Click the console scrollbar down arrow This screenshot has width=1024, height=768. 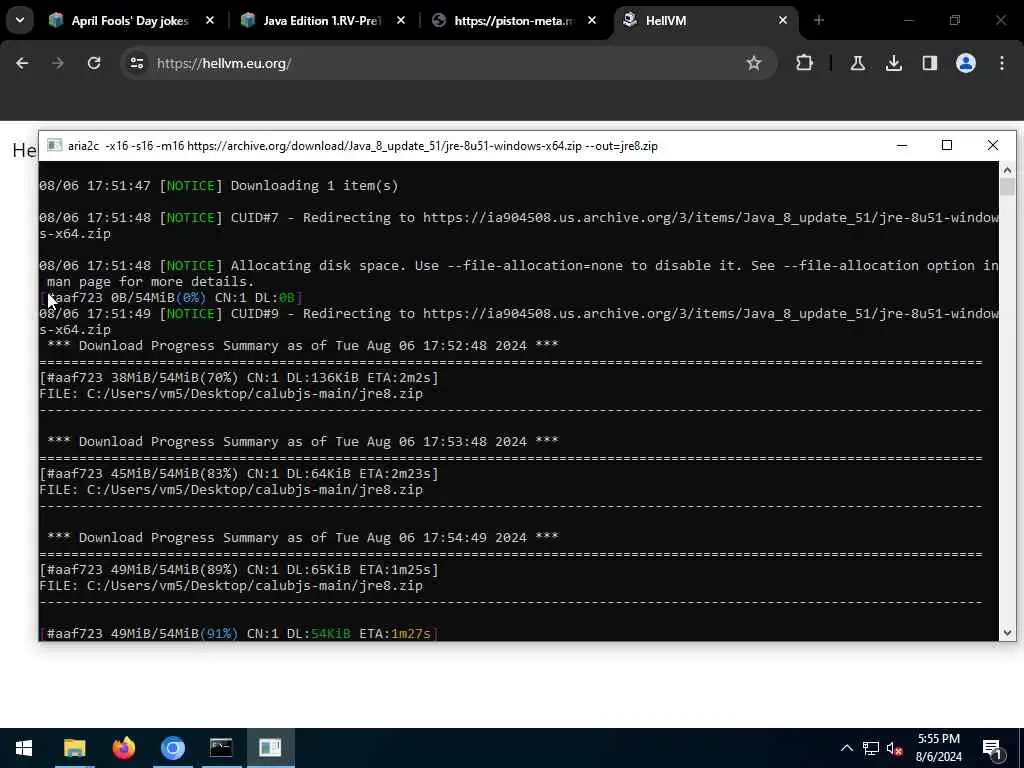point(1007,632)
